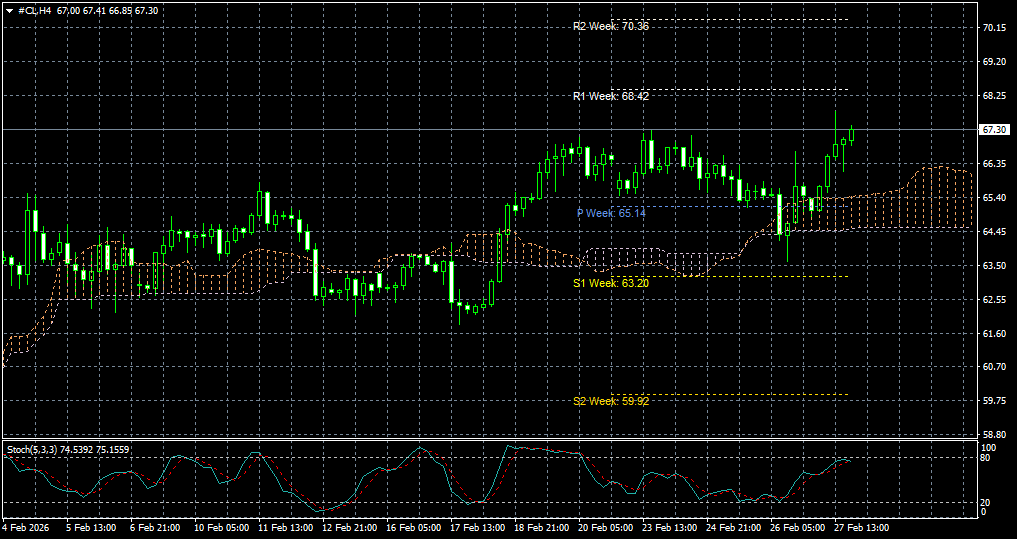Click the 61.60 price scale value
The height and width of the screenshot is (539, 1017).
pyautogui.click(x=994, y=333)
